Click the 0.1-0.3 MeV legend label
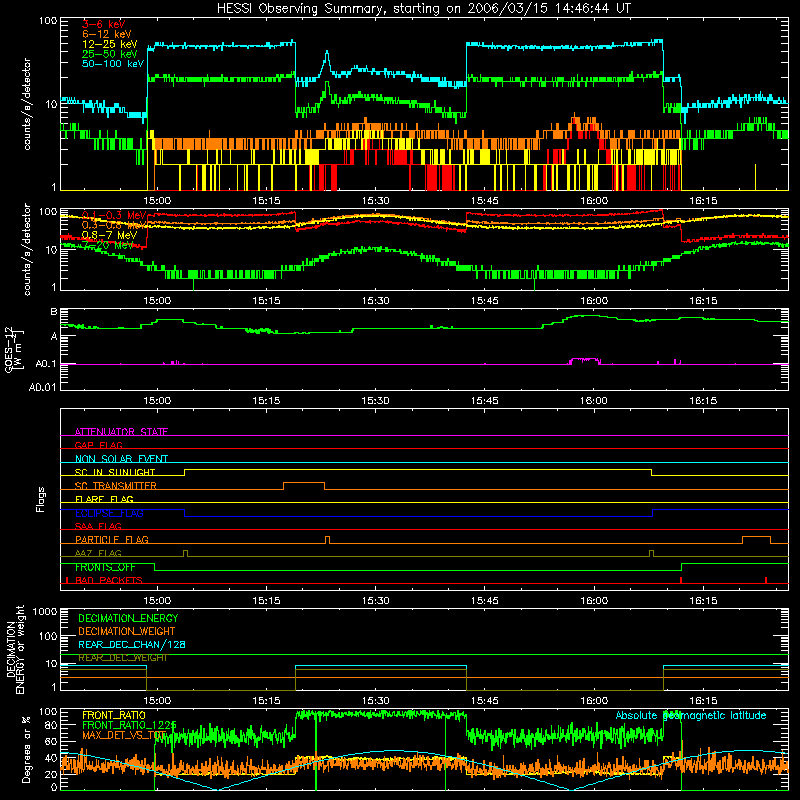800x800 pixels. coord(114,215)
